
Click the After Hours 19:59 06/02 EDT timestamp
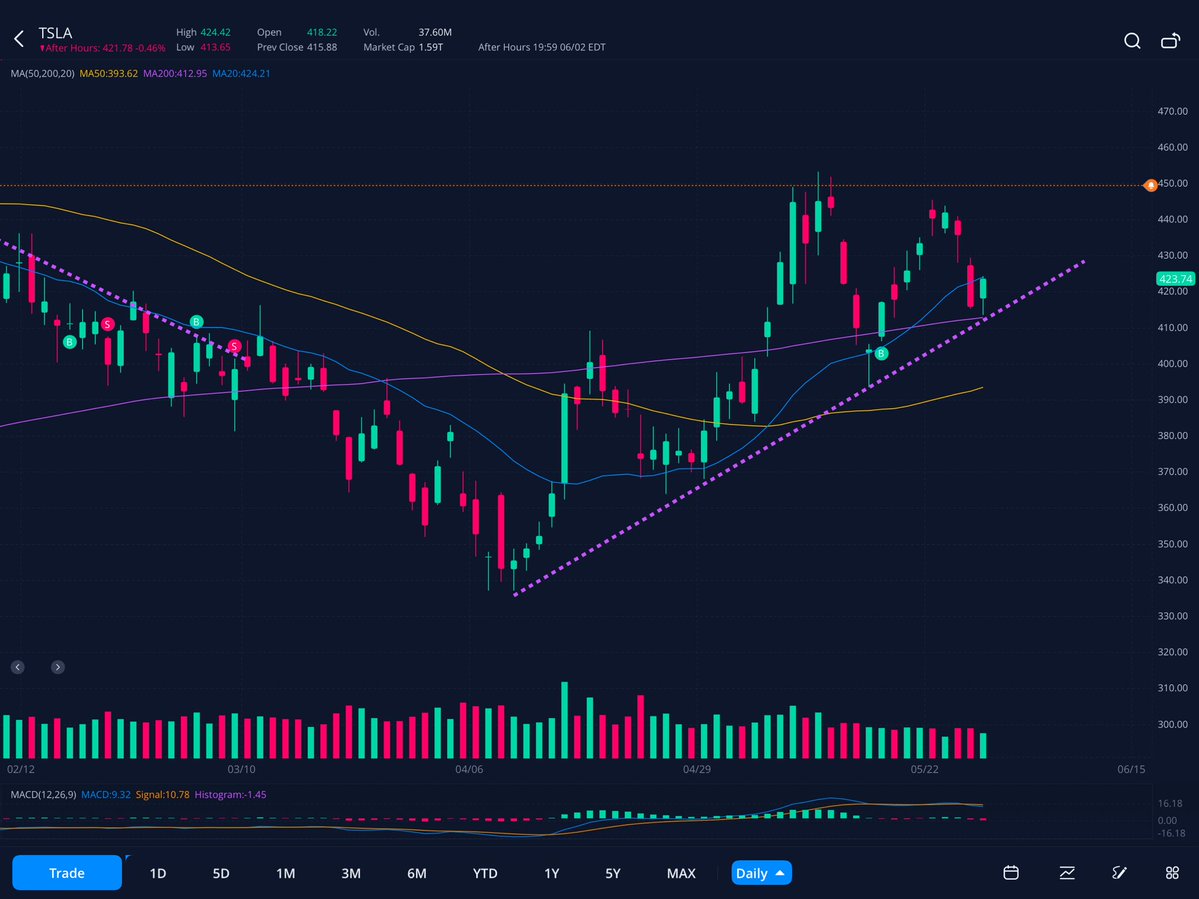(x=541, y=47)
